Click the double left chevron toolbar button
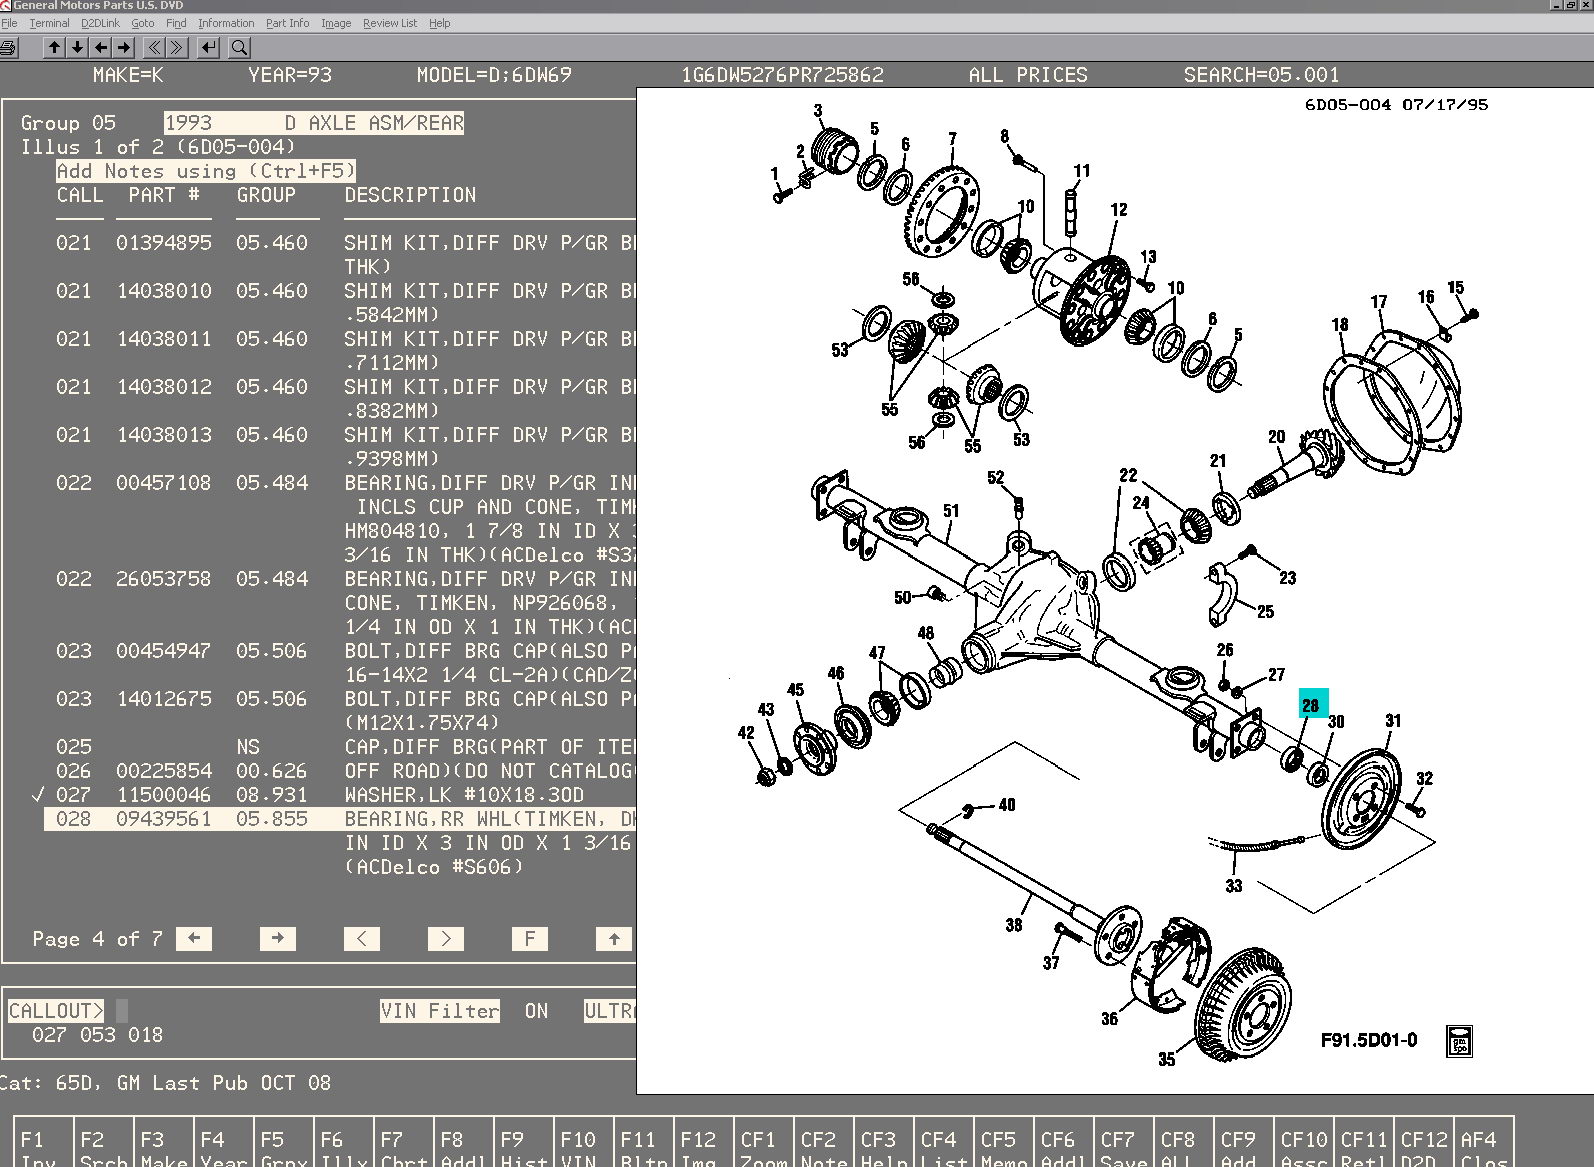This screenshot has width=1594, height=1167. (154, 47)
